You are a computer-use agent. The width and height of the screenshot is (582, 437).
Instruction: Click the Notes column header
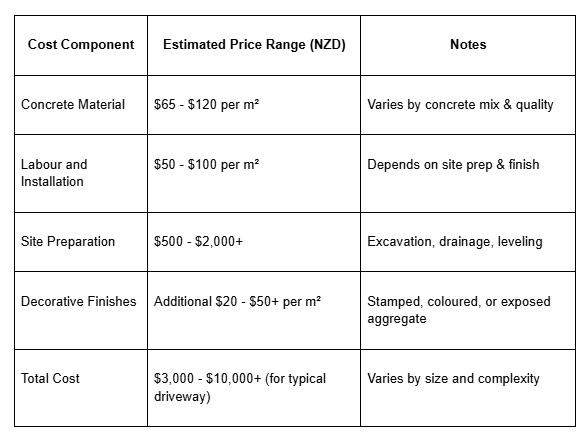468,45
